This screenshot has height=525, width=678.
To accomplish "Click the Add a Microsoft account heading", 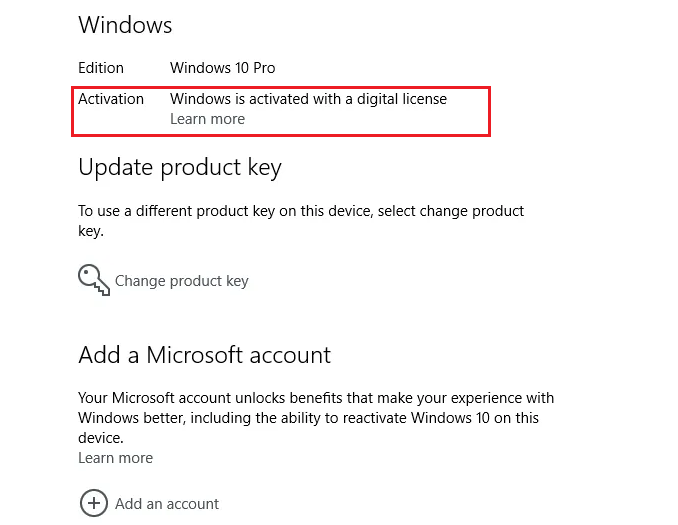I will click(x=205, y=355).
